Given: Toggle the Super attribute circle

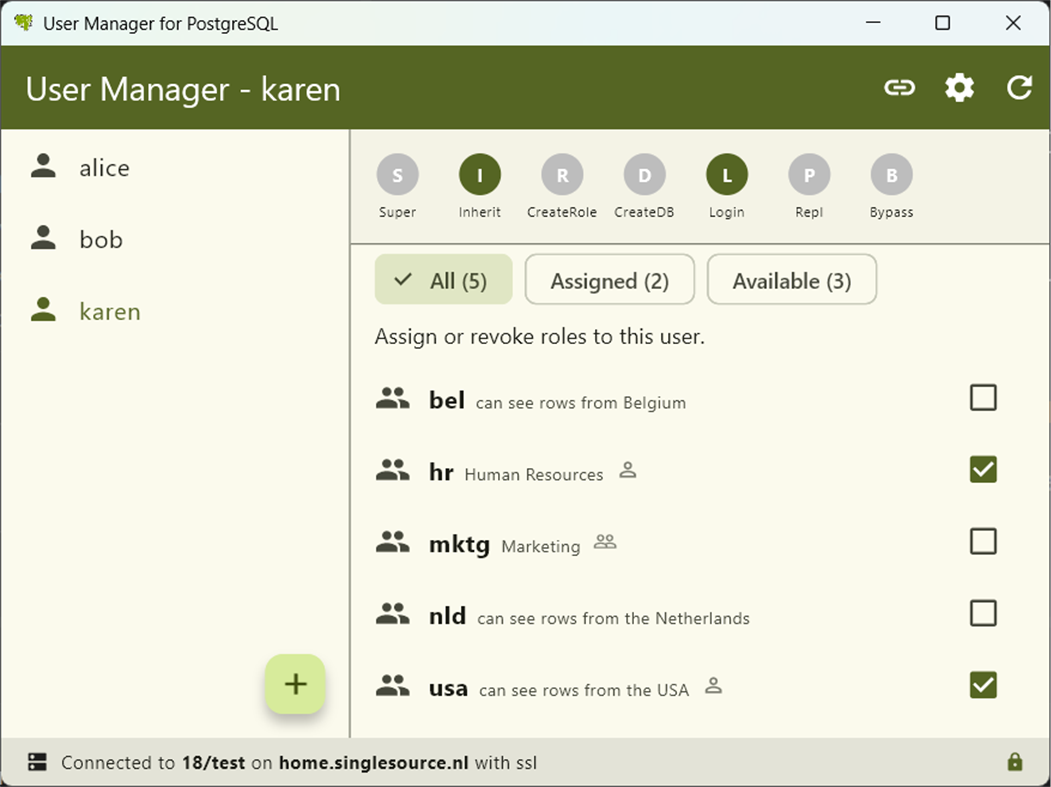Looking at the screenshot, I should point(397,175).
